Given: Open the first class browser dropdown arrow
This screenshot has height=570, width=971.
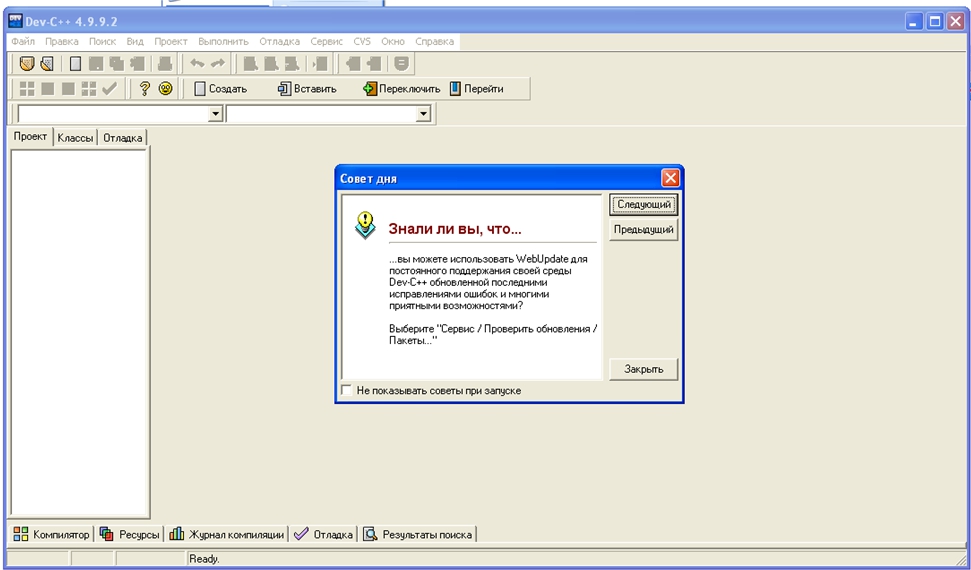Looking at the screenshot, I should click(x=216, y=113).
